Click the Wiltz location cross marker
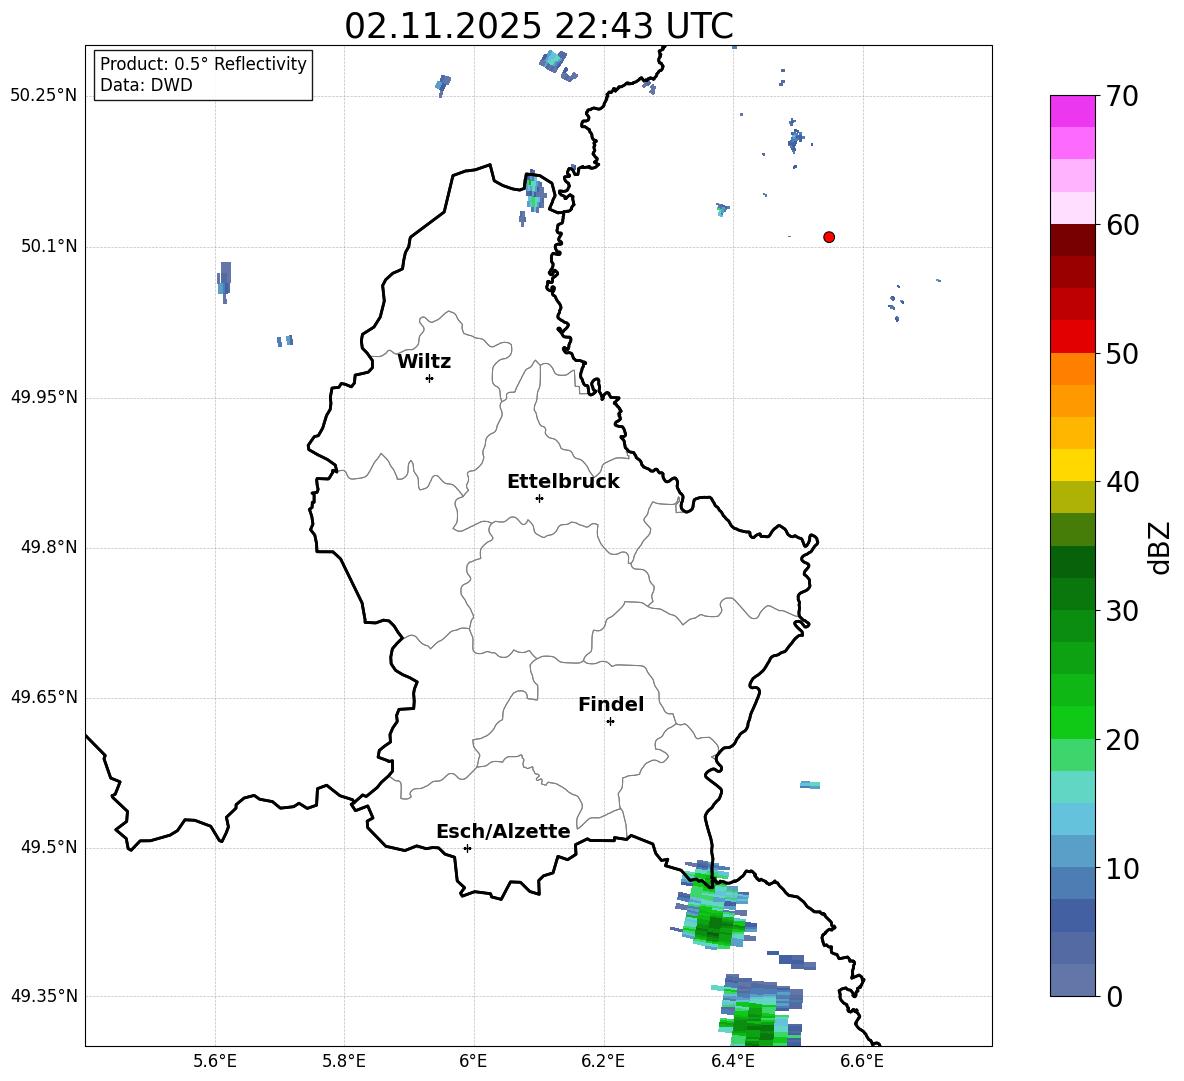The height and width of the screenshot is (1081, 1184). tap(430, 378)
